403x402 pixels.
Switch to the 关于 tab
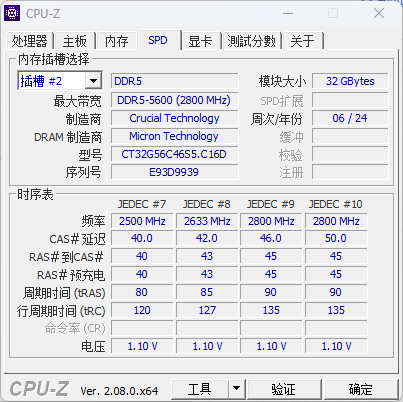(x=303, y=41)
